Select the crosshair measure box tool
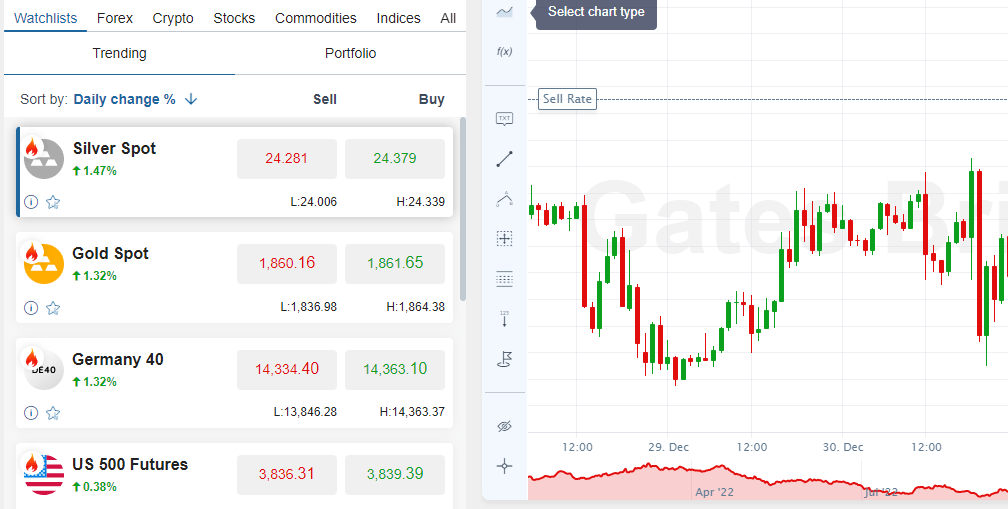Screen dimensions: 1008x509 (504, 238)
